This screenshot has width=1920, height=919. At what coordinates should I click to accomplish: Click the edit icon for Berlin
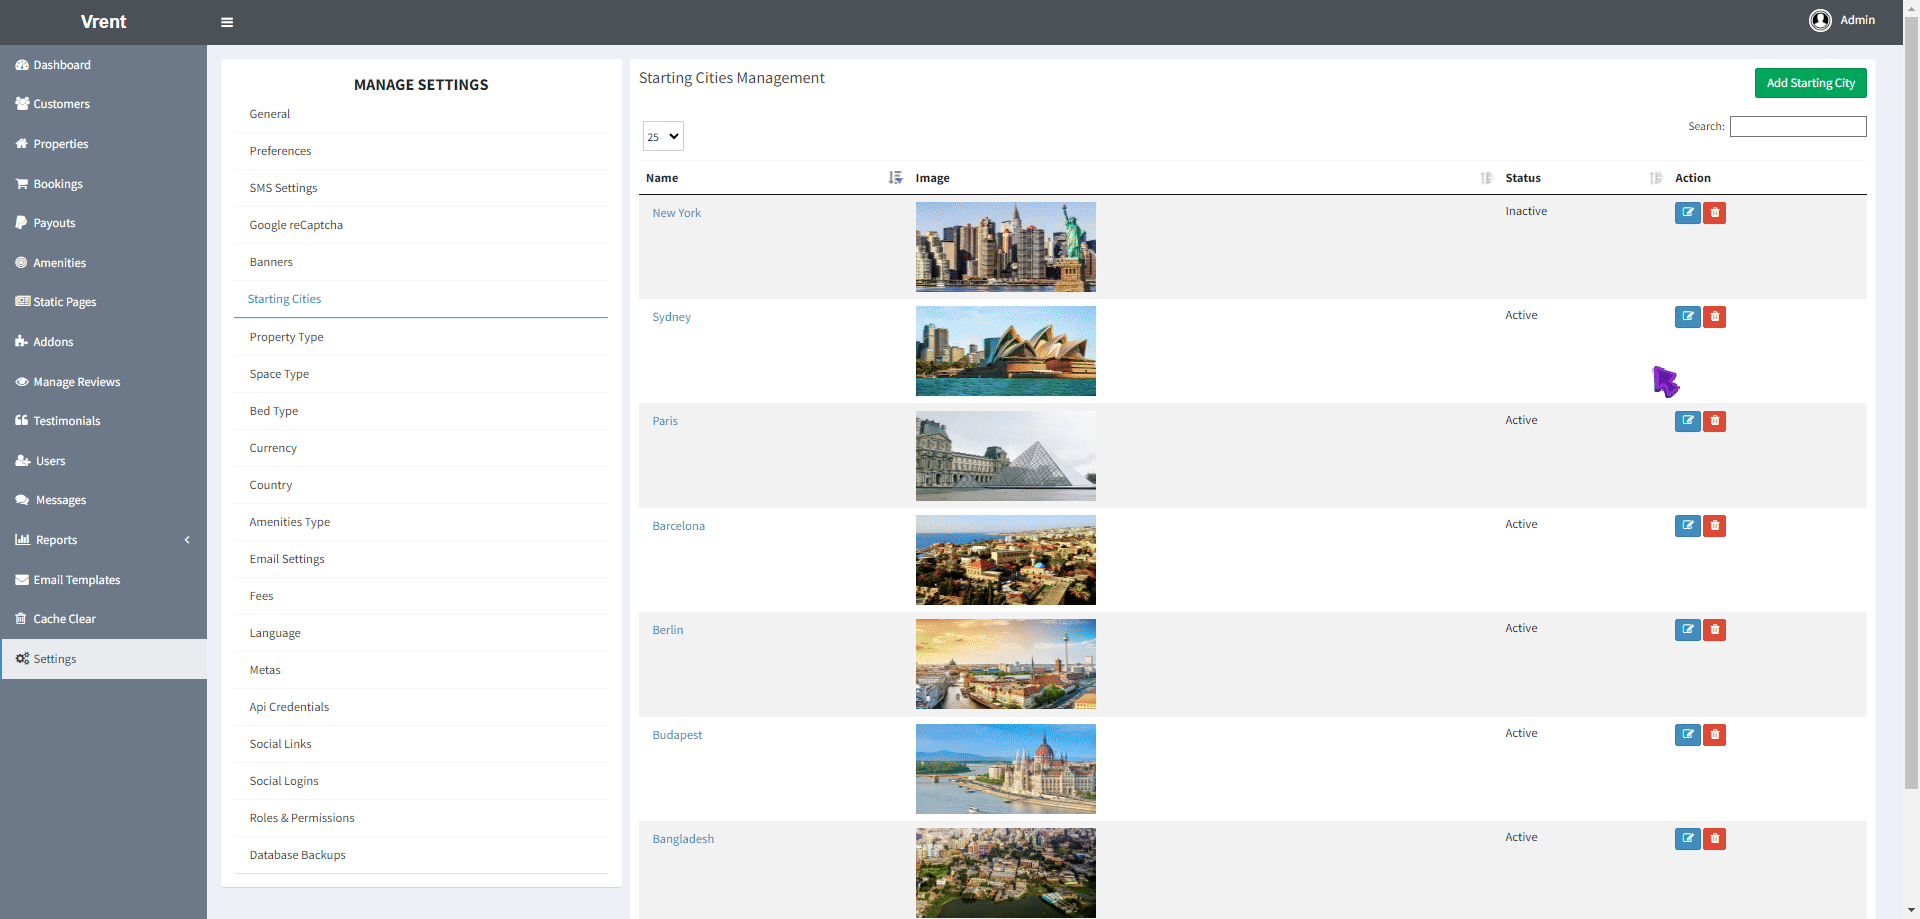click(1687, 630)
